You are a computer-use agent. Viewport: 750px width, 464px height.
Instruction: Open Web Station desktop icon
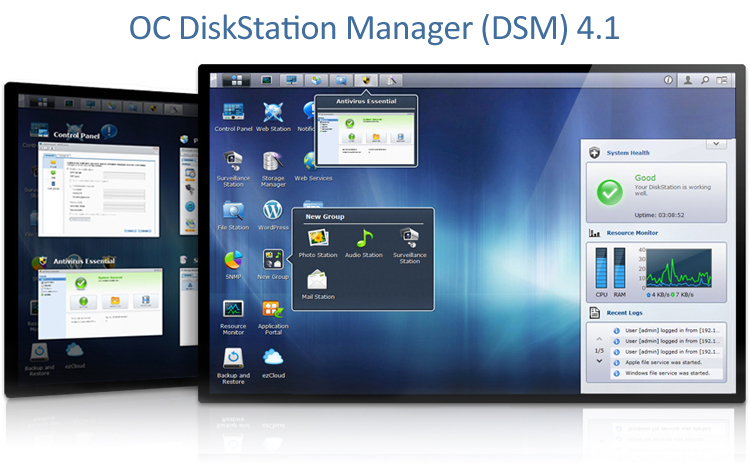pyautogui.click(x=273, y=117)
